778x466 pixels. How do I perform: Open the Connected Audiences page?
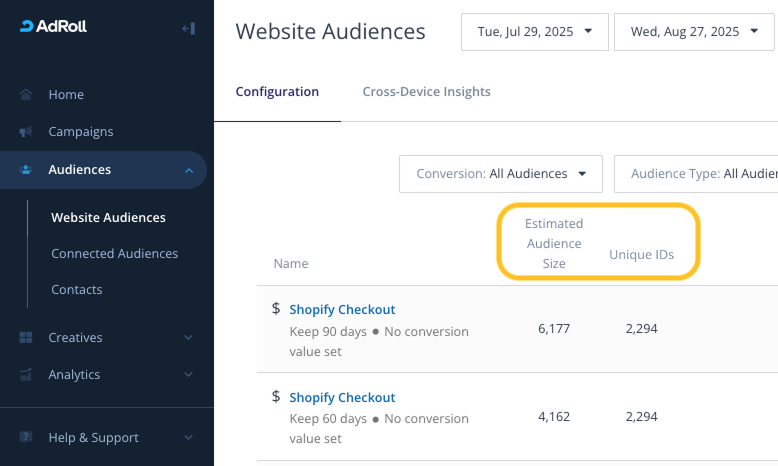114,254
